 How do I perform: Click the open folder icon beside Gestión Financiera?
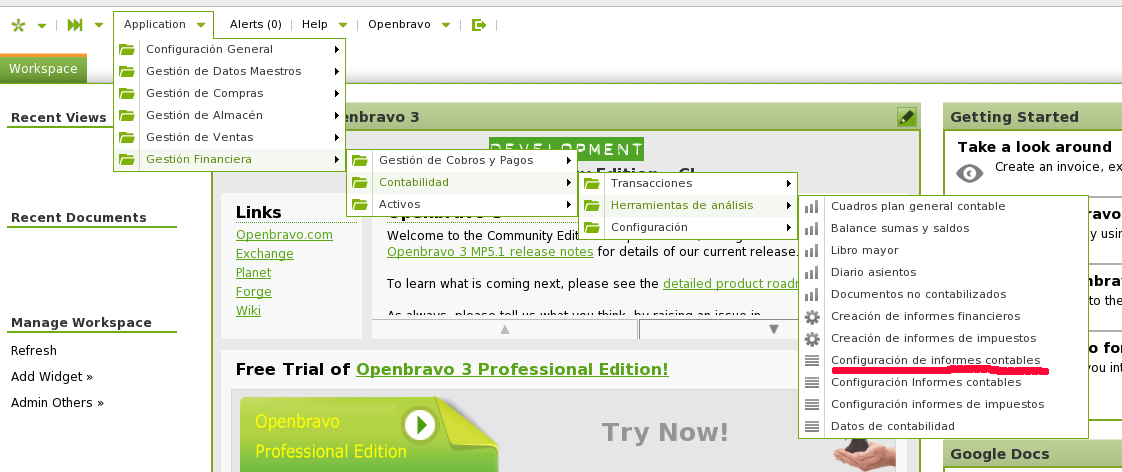point(127,159)
